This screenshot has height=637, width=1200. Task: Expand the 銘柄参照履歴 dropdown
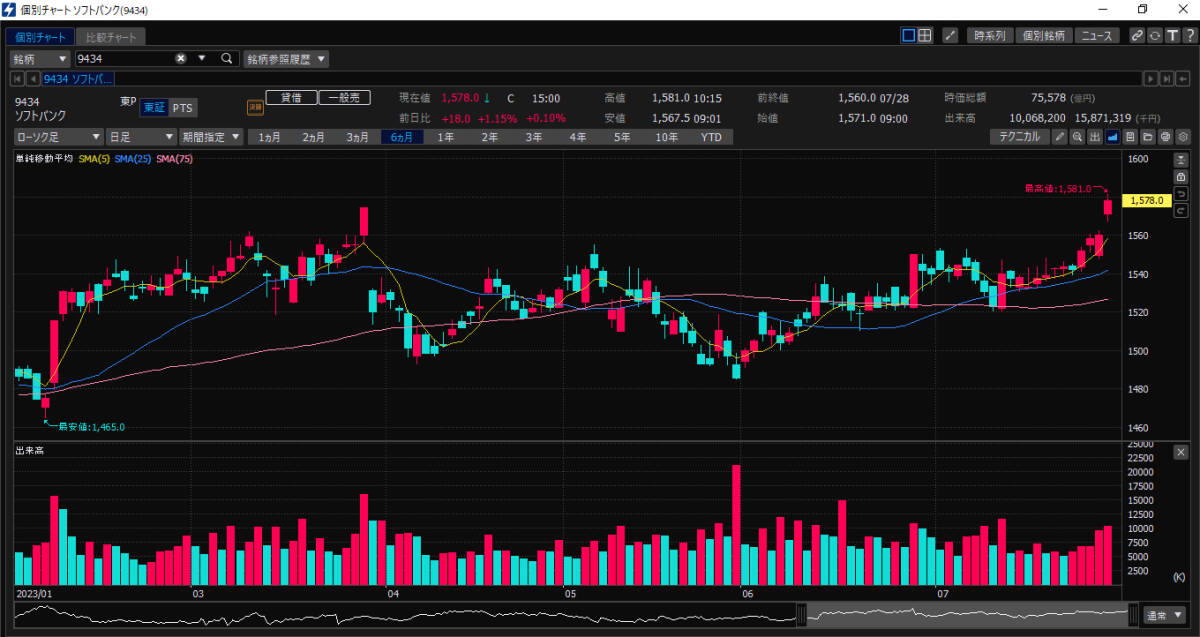click(286, 59)
